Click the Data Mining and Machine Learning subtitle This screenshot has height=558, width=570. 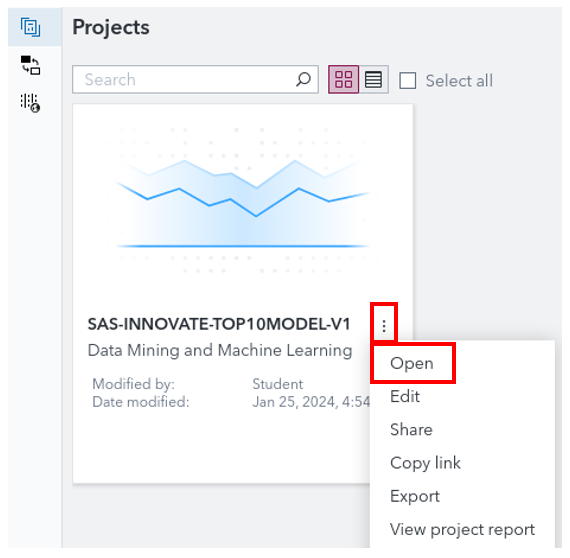point(220,350)
